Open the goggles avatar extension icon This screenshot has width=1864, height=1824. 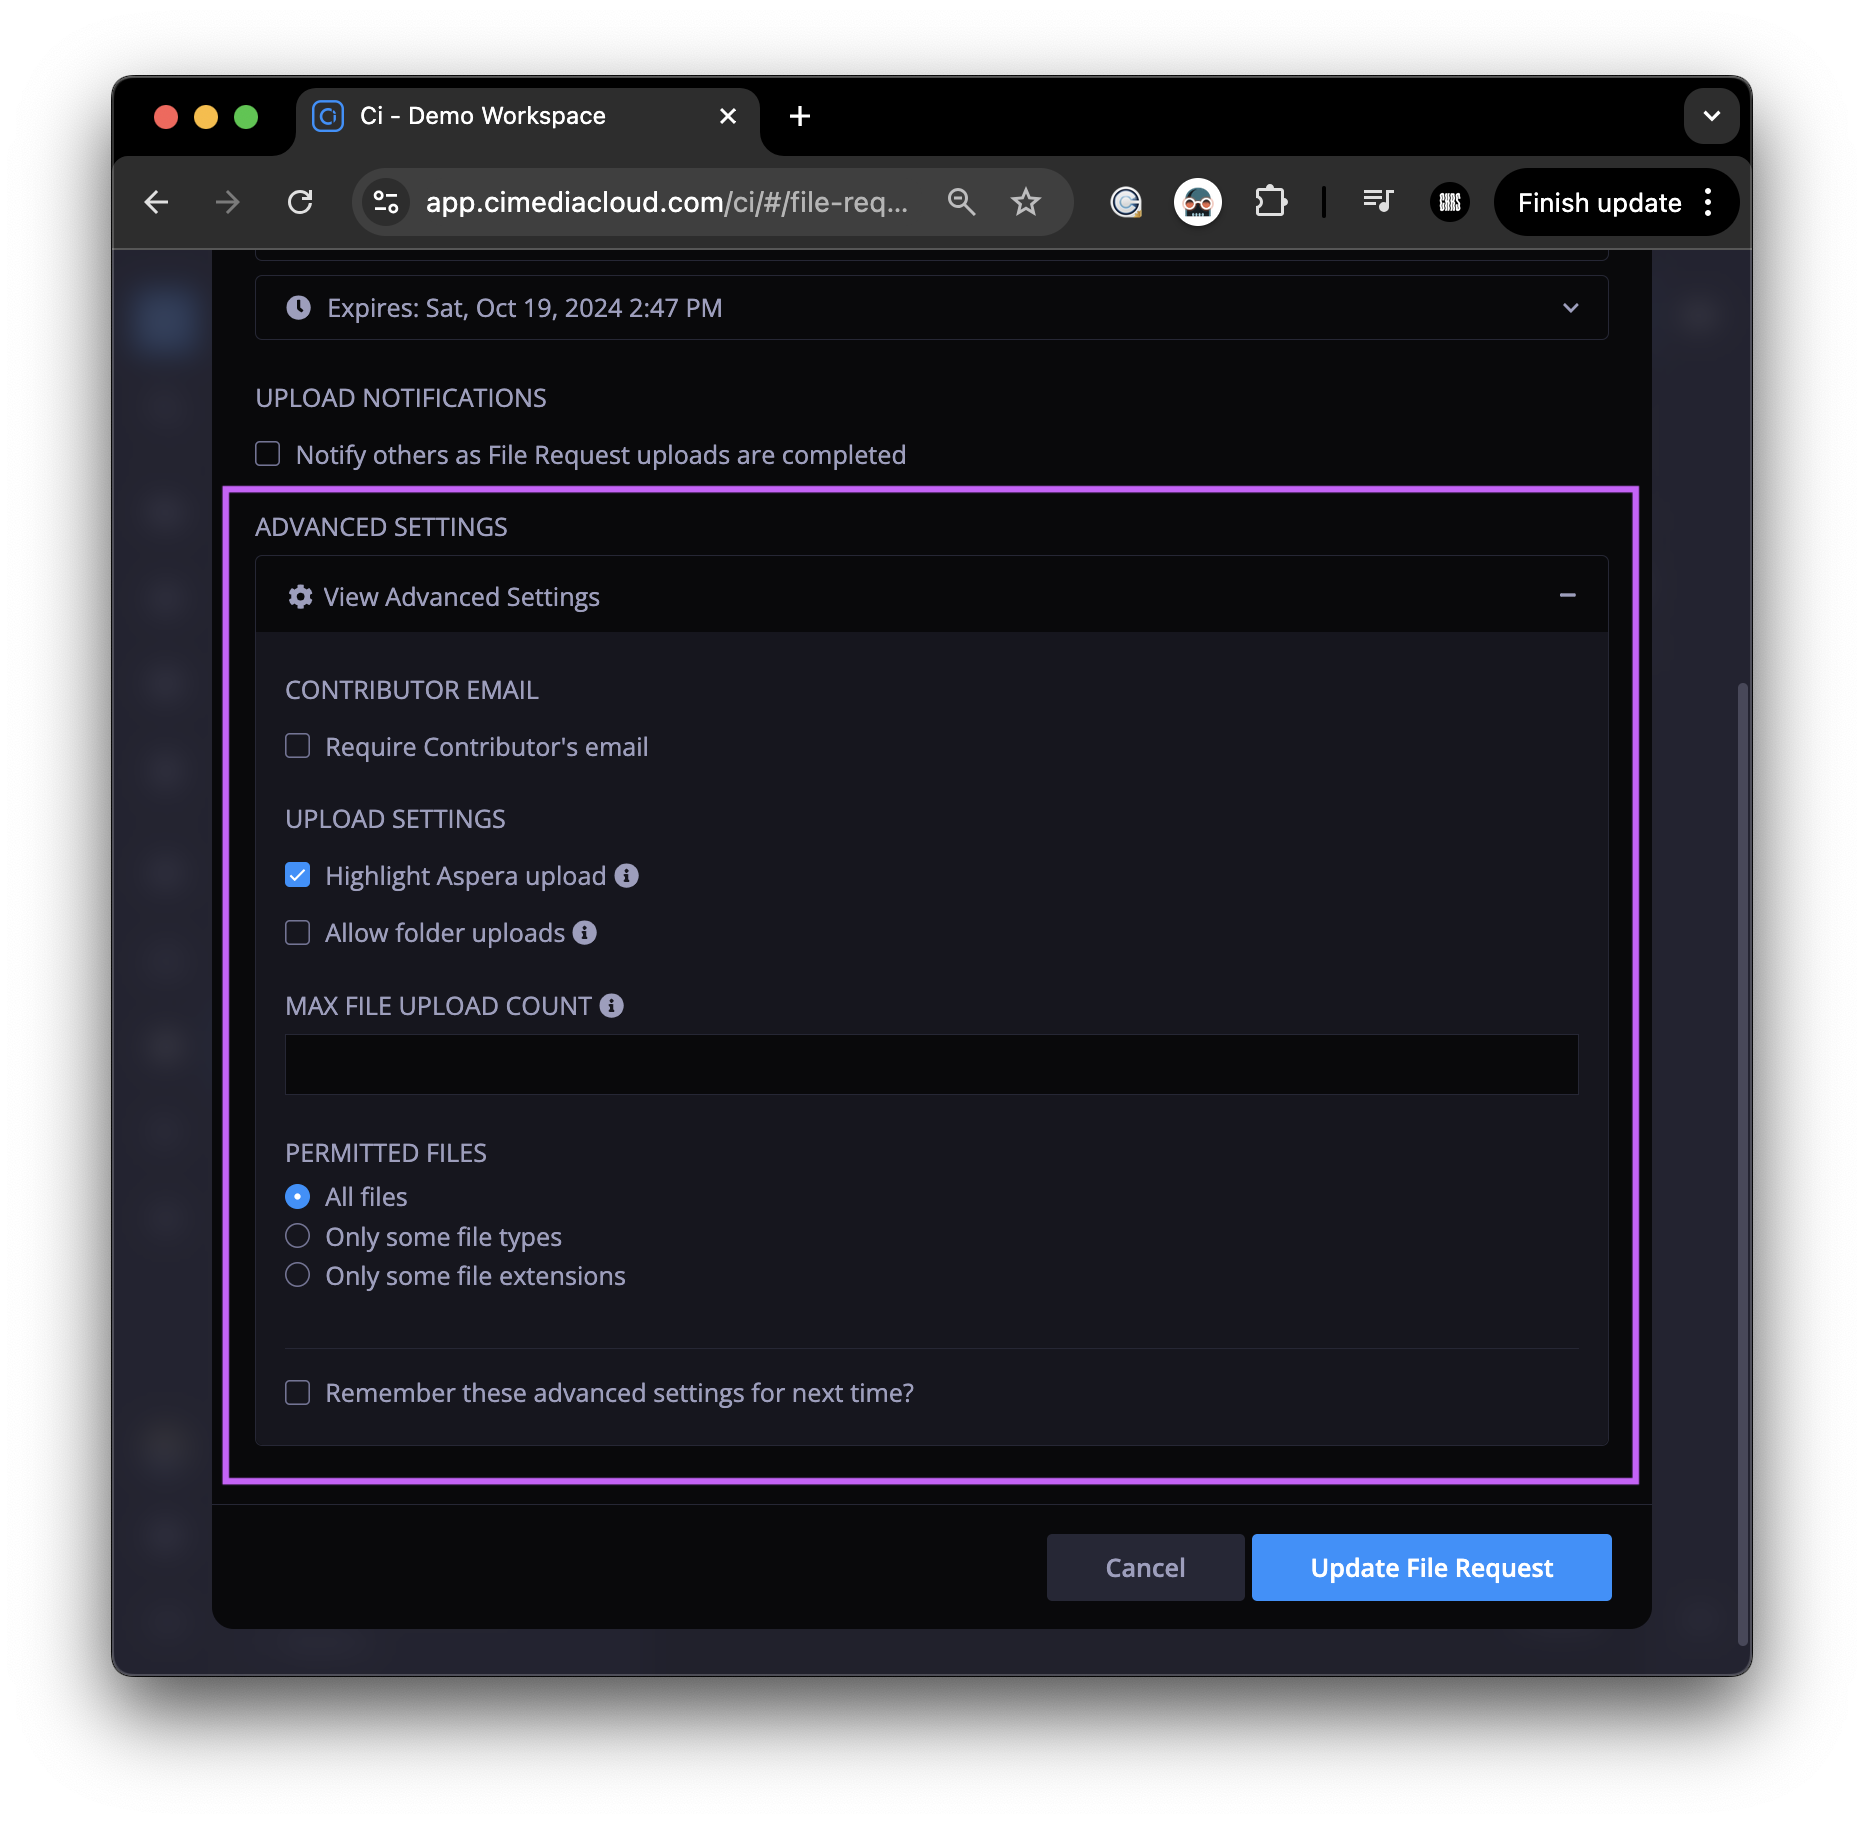click(1198, 202)
